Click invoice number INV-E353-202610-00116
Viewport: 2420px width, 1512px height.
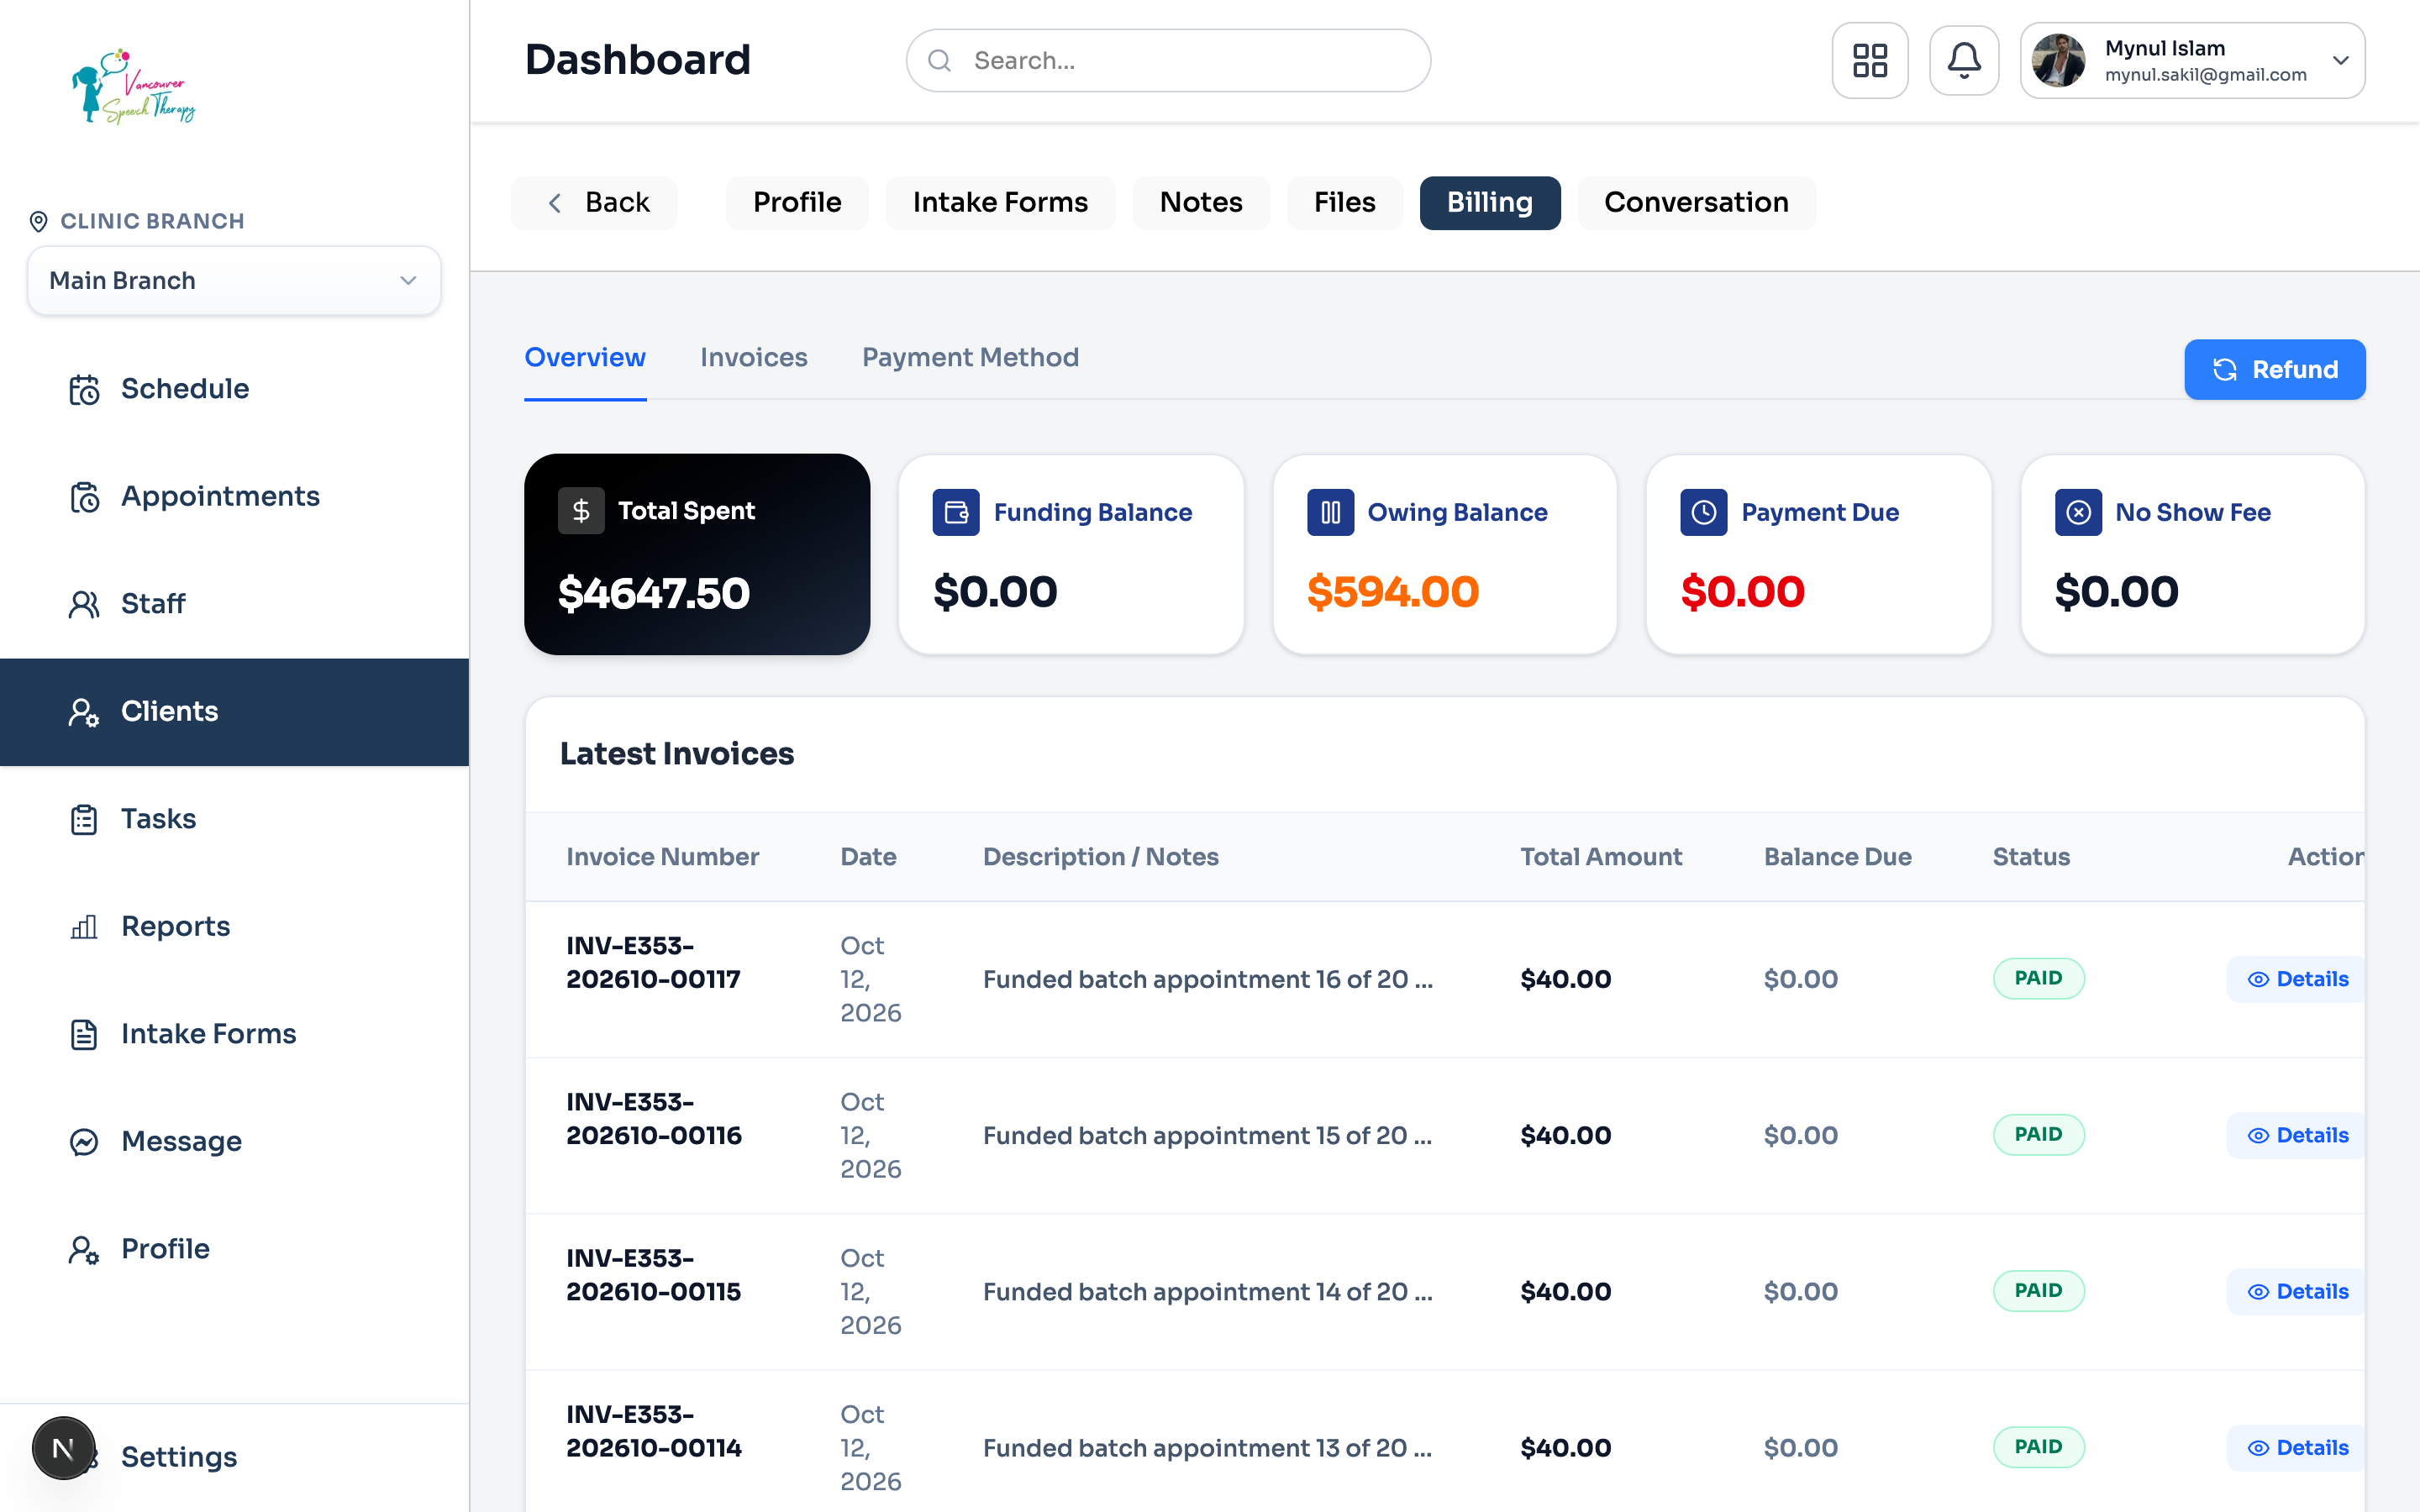654,1119
